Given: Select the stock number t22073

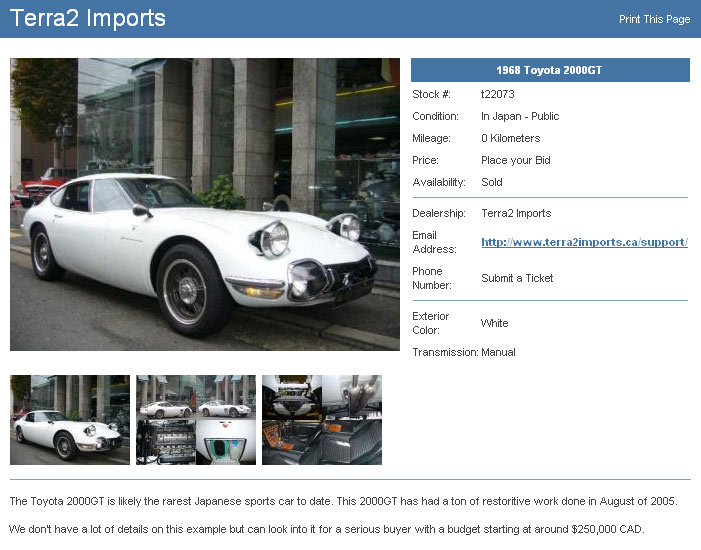Looking at the screenshot, I should pyautogui.click(x=498, y=94).
